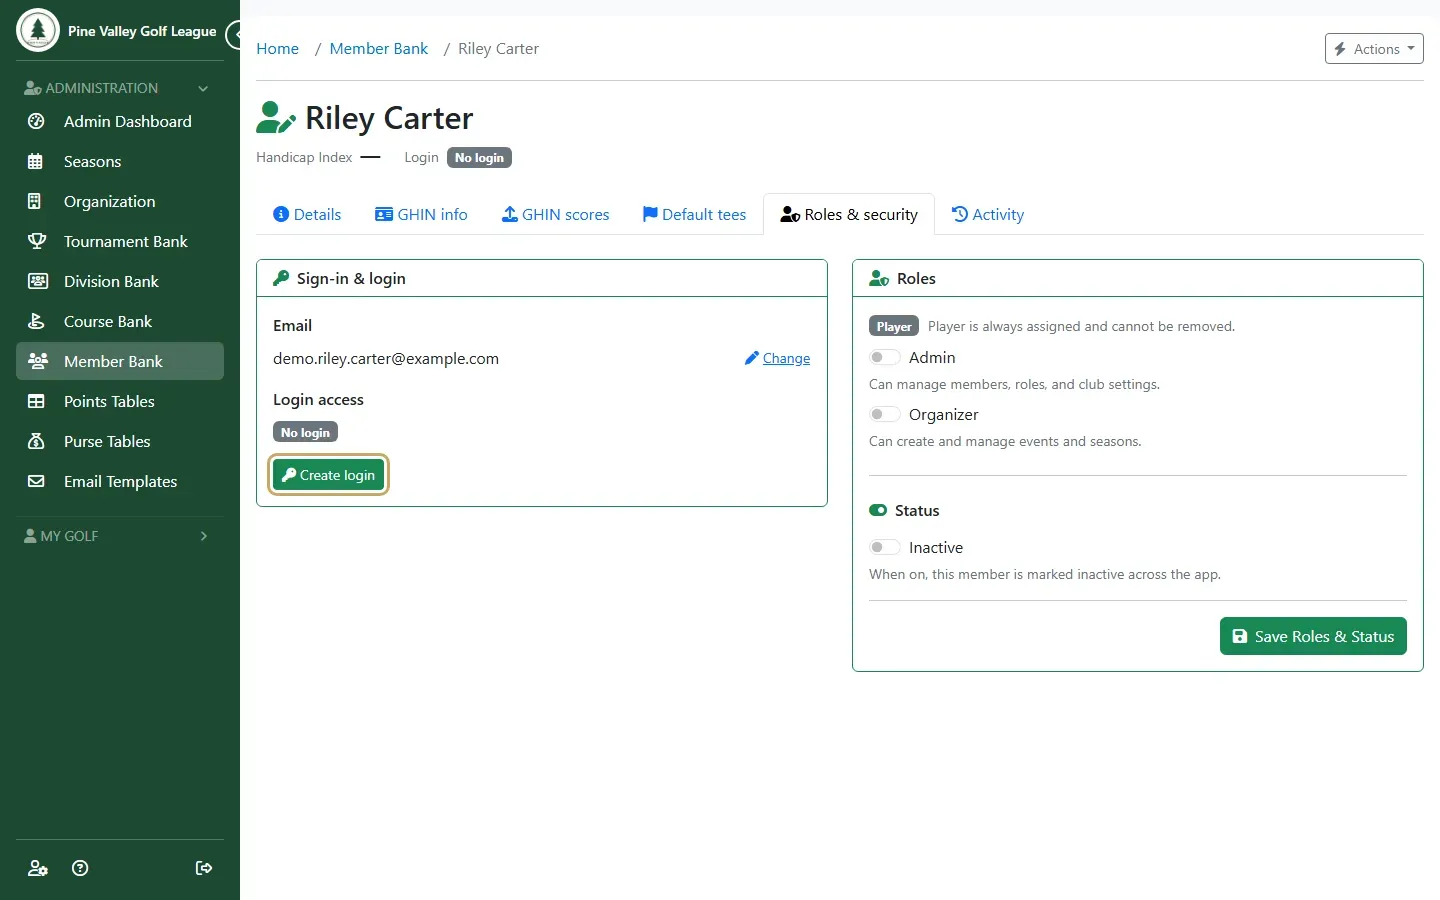Select the Roles & security tab
1440x900 pixels.
pyautogui.click(x=849, y=214)
